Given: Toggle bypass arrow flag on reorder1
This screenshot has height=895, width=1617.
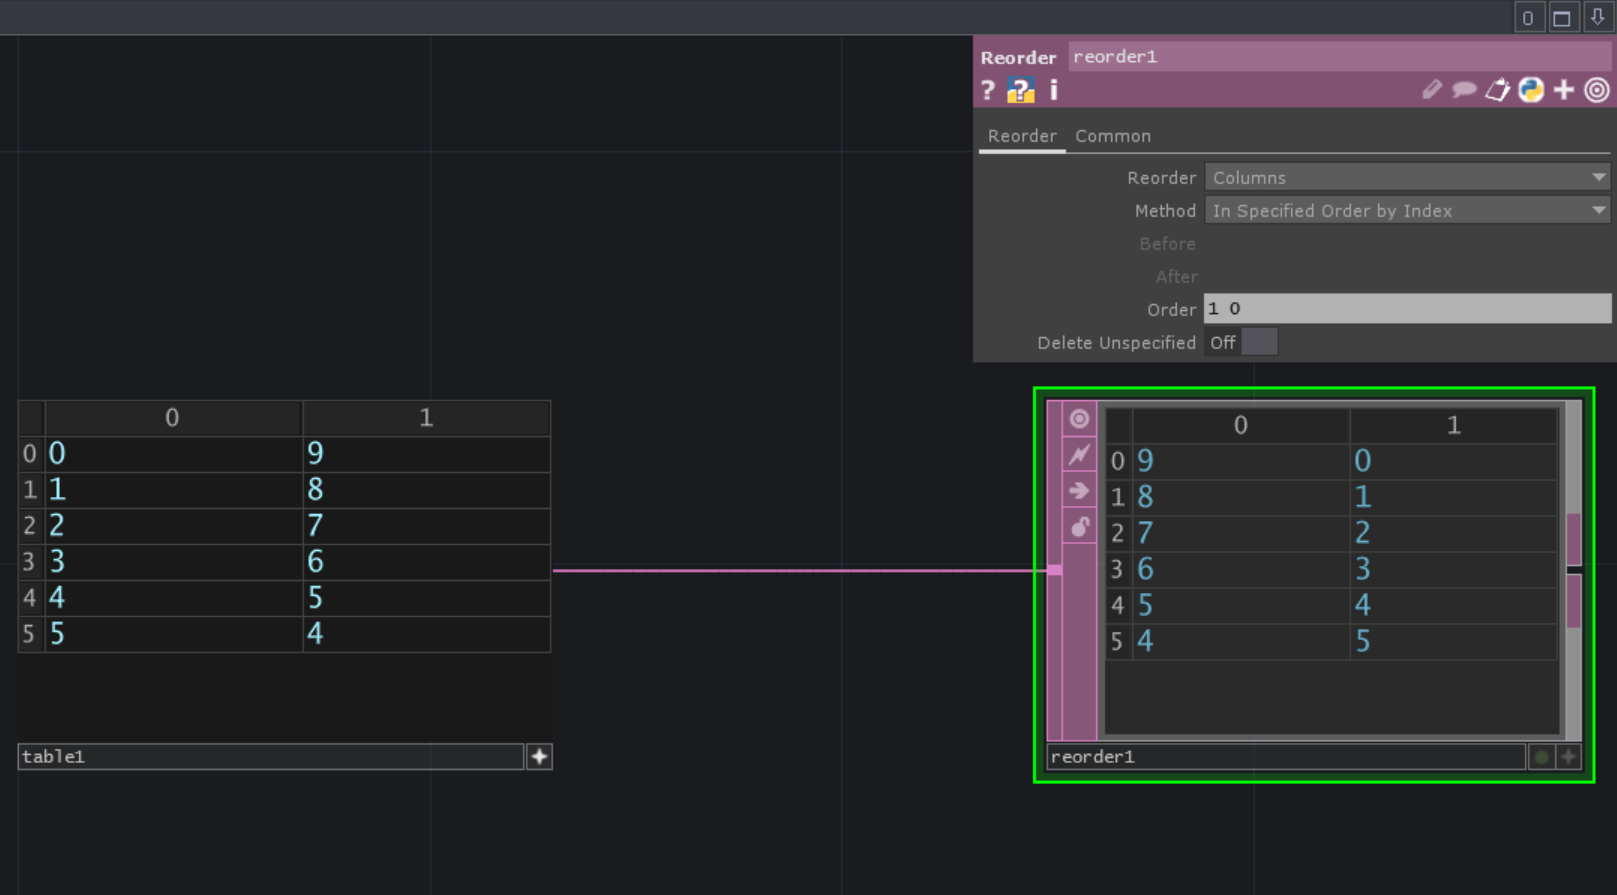Looking at the screenshot, I should (x=1079, y=491).
